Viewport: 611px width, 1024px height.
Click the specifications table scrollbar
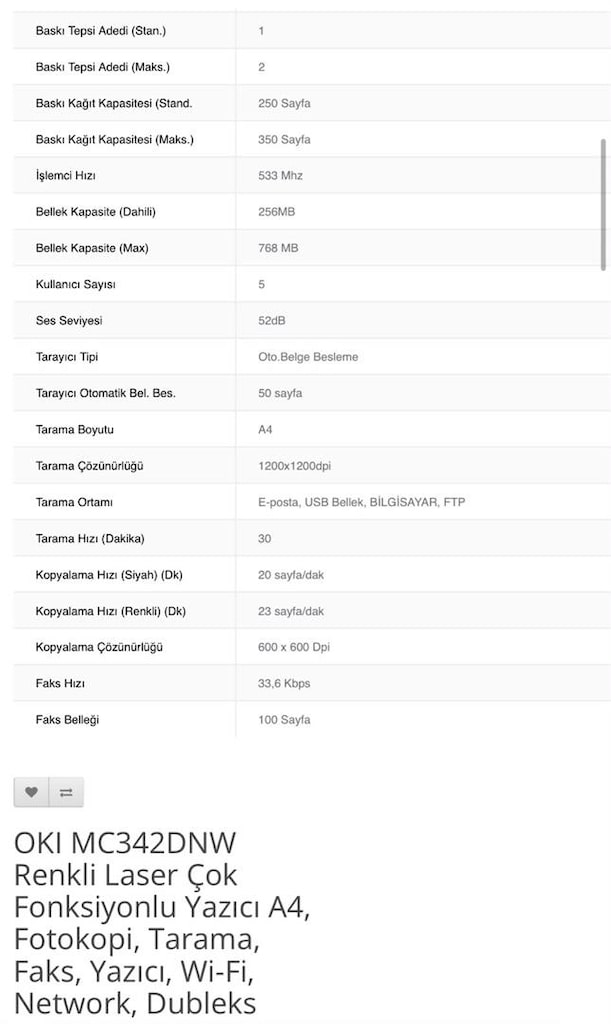pos(603,204)
